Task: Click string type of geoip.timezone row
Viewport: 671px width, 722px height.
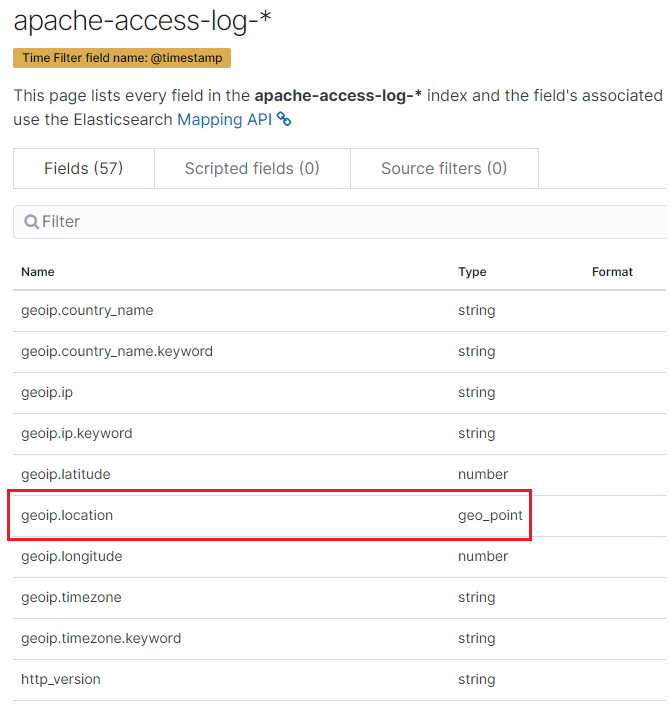Action: (x=476, y=598)
